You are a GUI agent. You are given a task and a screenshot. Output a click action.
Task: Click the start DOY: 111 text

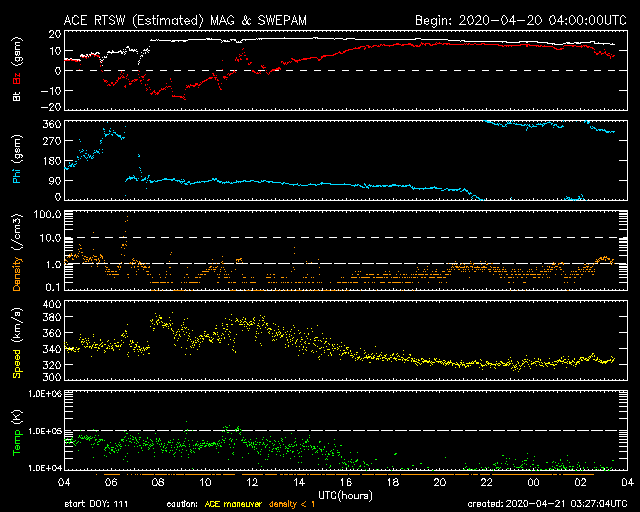point(95,504)
